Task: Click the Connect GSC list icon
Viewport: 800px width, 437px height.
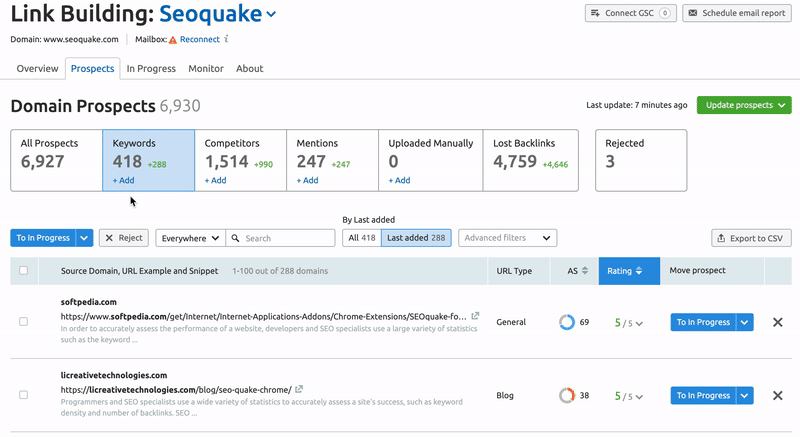Action: [x=595, y=13]
